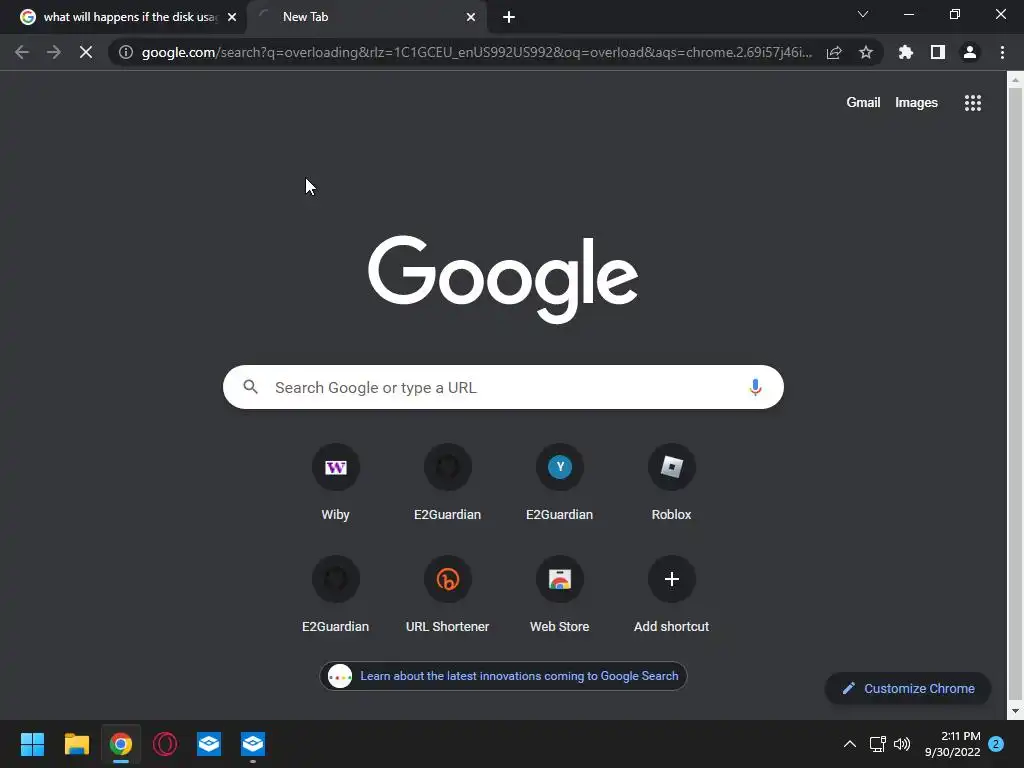This screenshot has width=1024, height=768.
Task: Stop loading the page with the X button
Action: (86, 52)
